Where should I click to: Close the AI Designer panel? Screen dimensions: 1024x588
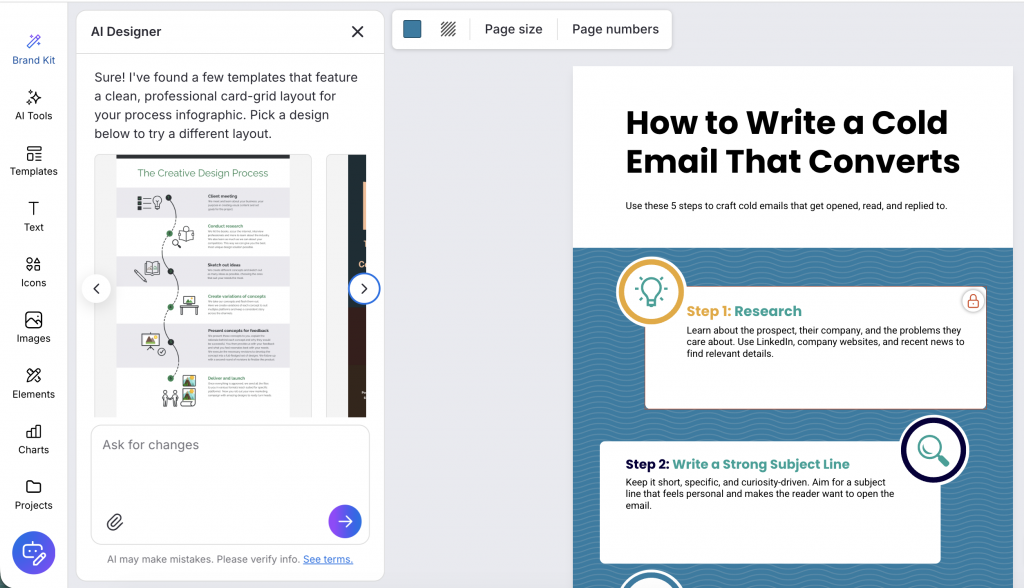[x=357, y=31]
